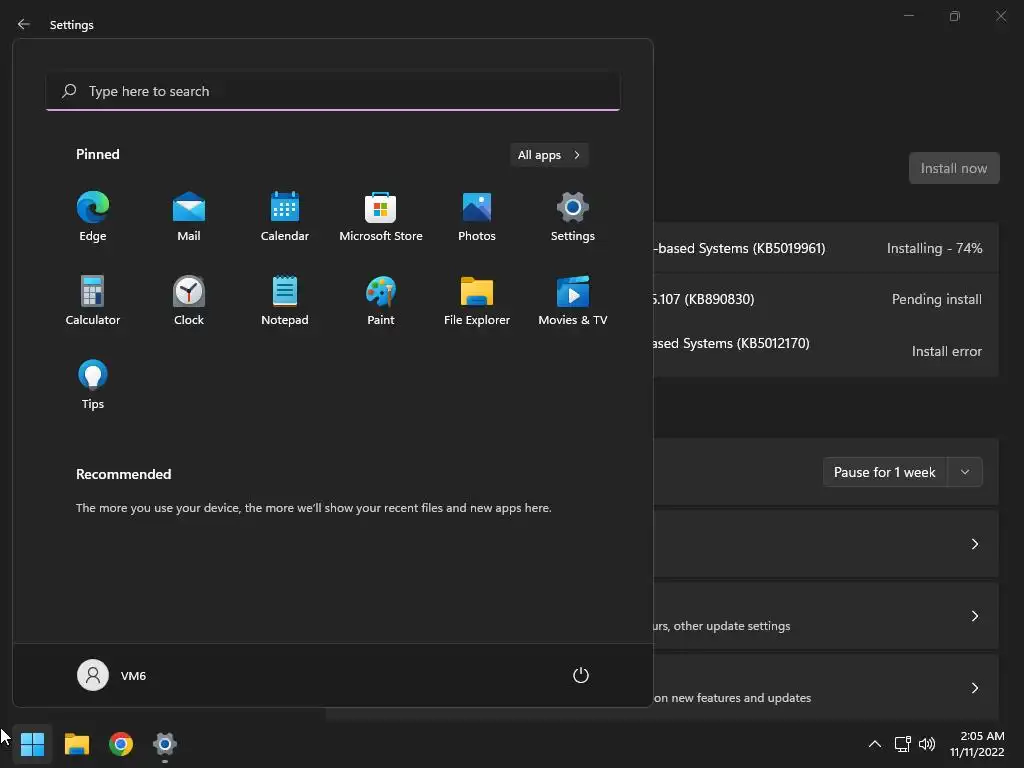Open the Calendar pinned app
The image size is (1024, 768).
(x=285, y=217)
